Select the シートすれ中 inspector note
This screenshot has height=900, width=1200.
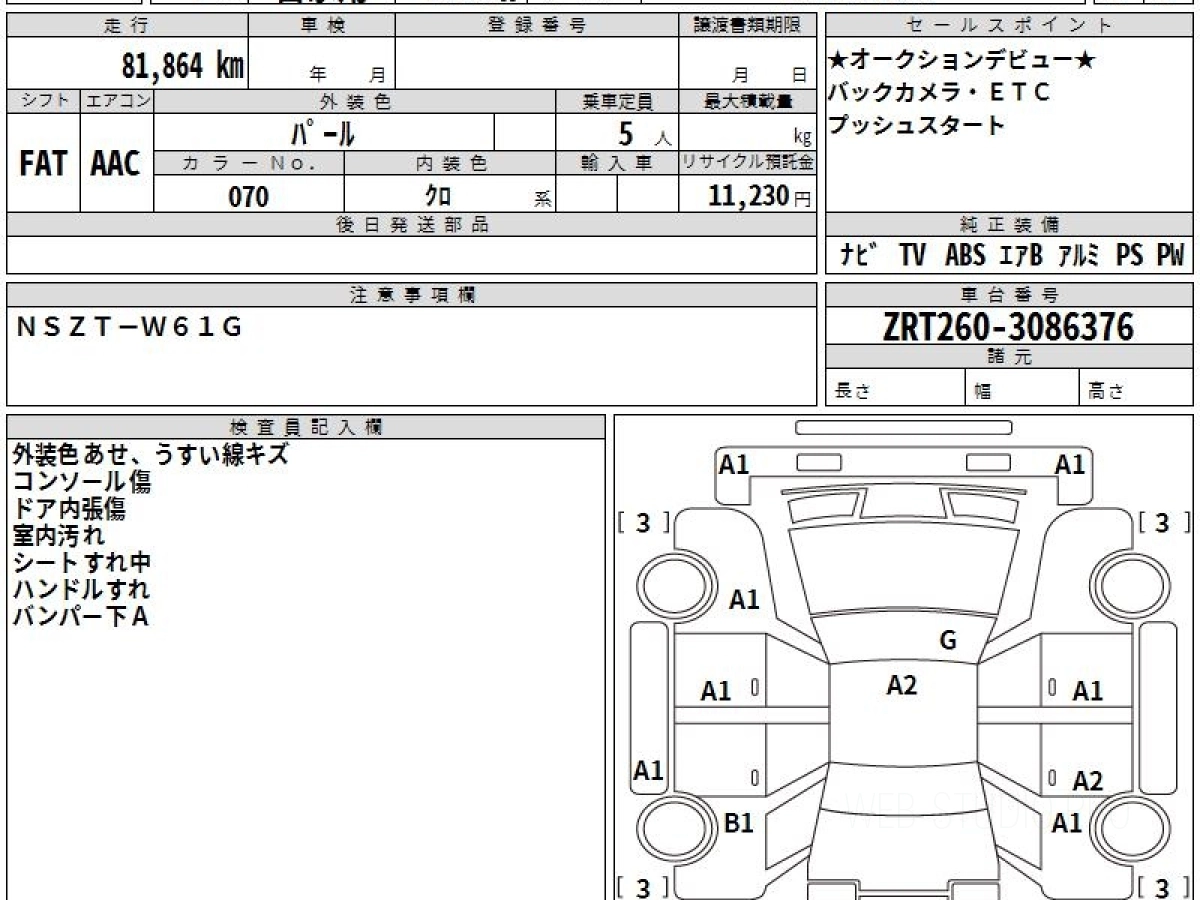coord(82,563)
